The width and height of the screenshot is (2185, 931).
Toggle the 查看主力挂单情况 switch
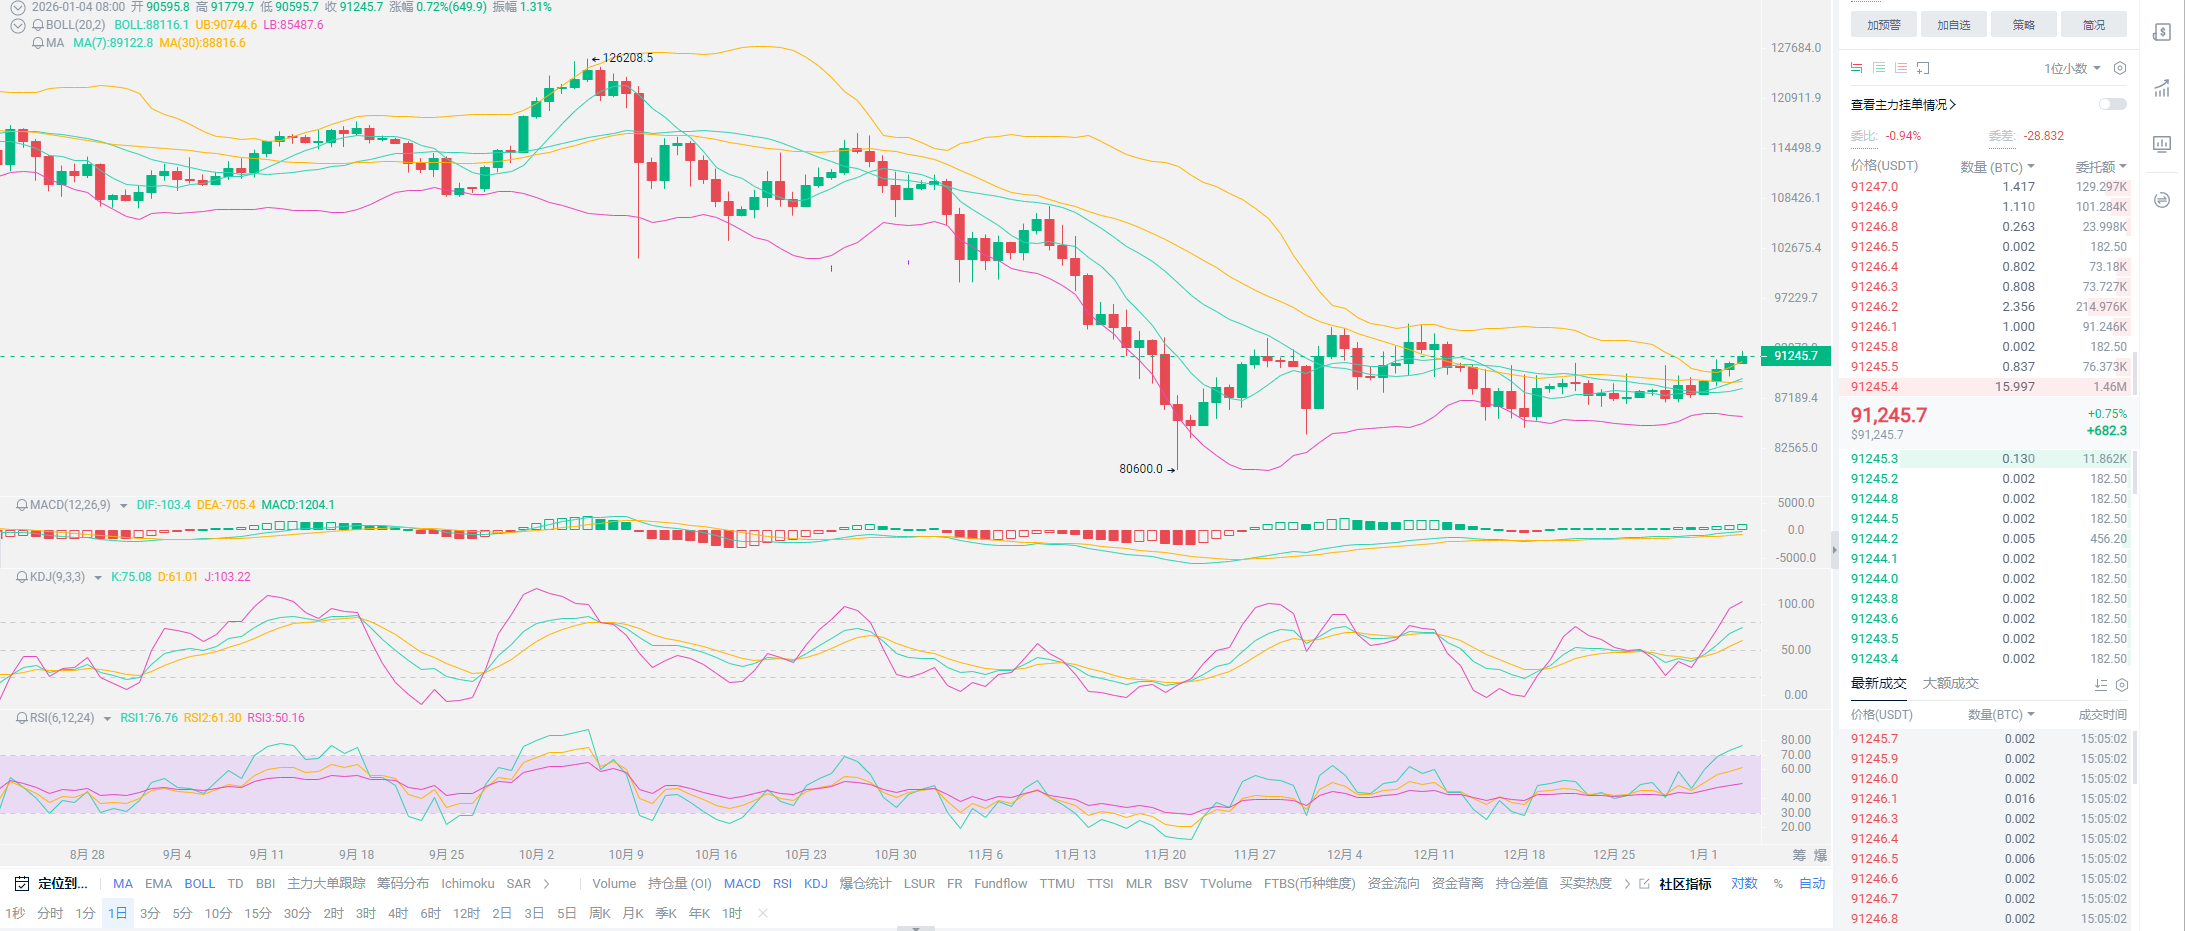(2112, 104)
